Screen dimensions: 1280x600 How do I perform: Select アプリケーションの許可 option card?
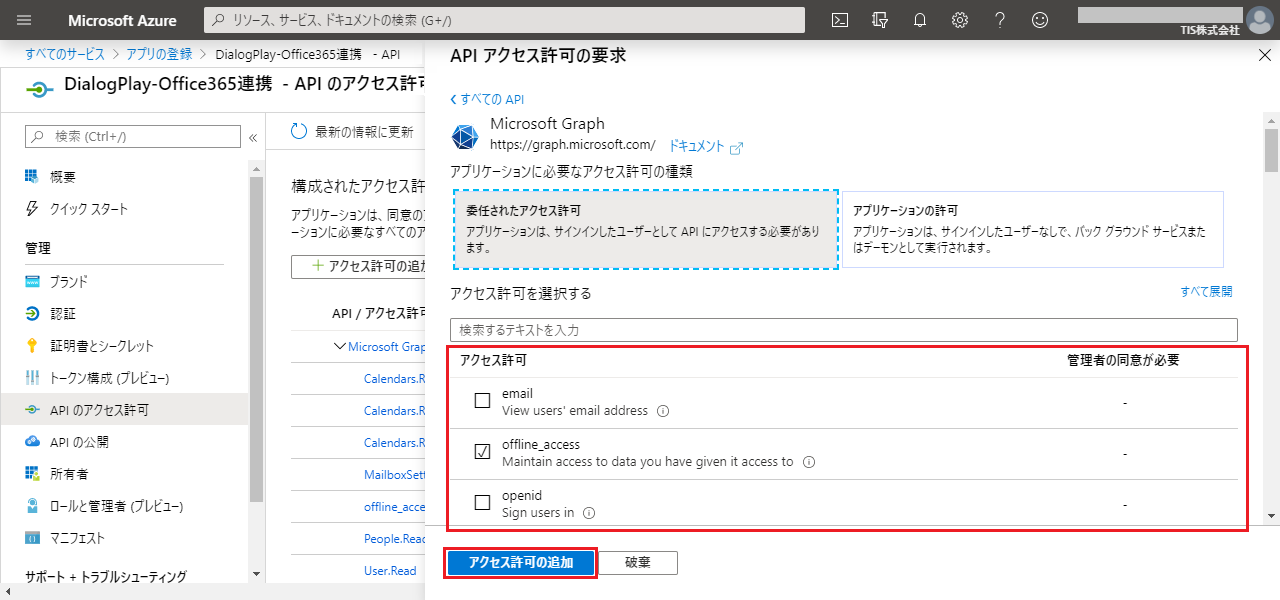coord(1032,229)
